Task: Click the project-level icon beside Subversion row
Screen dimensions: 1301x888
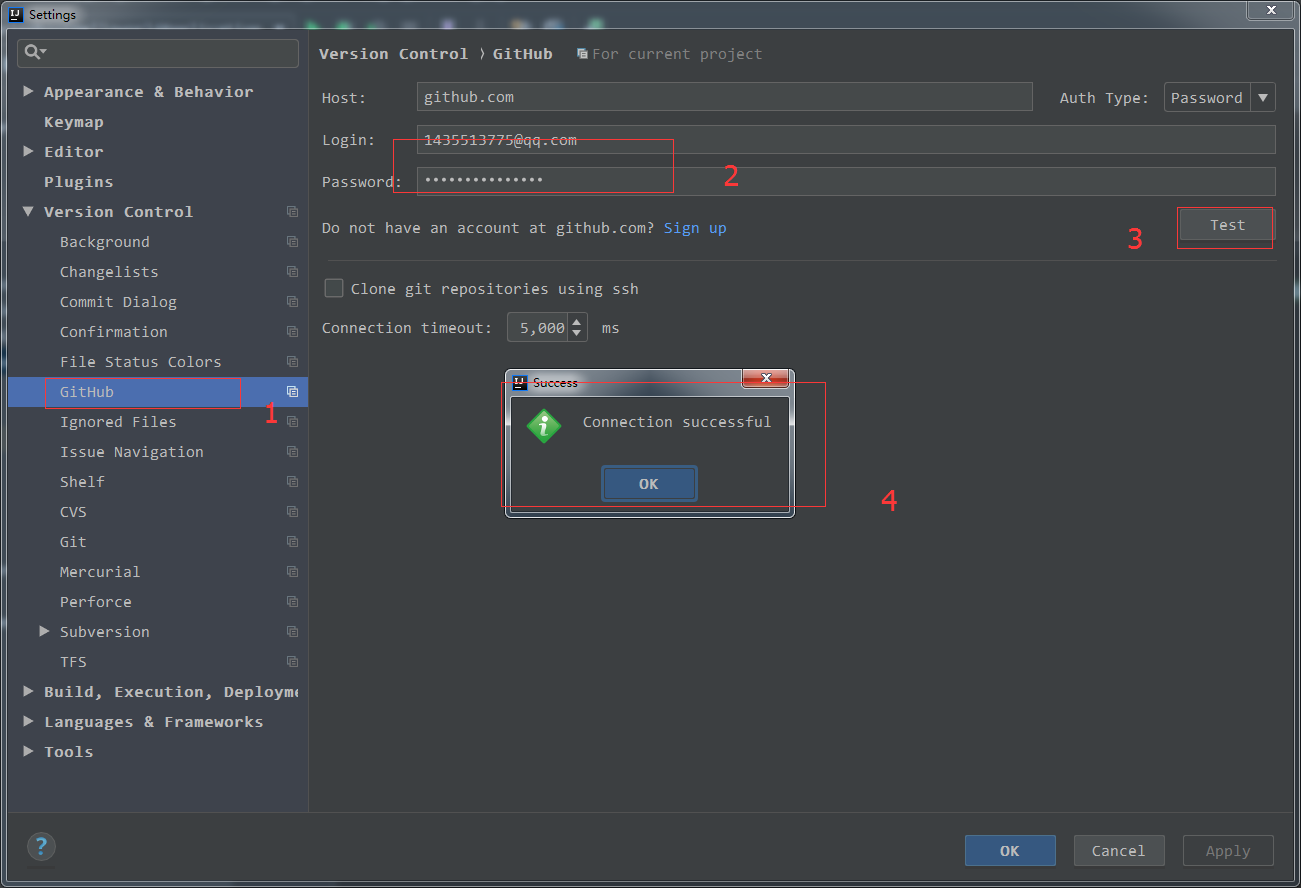Action: [292, 632]
